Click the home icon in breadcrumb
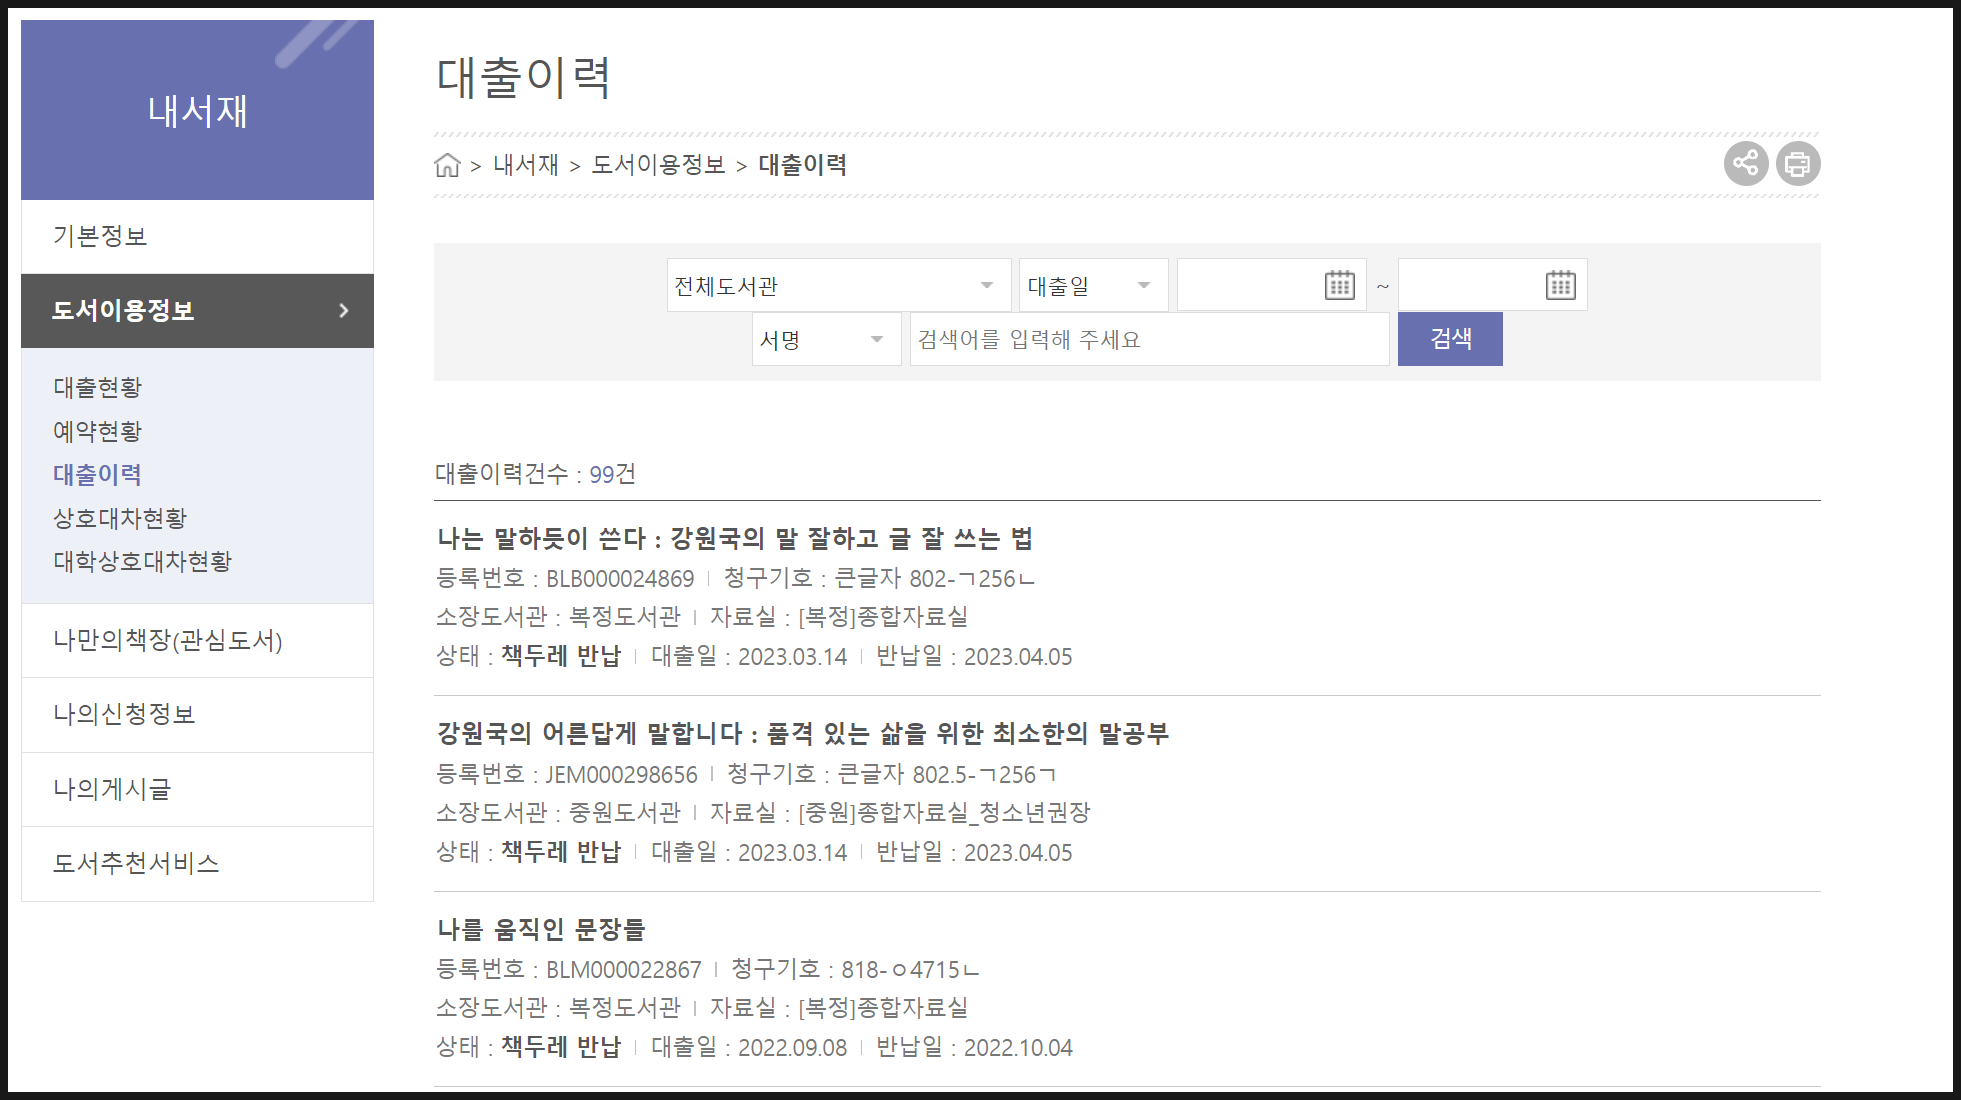This screenshot has height=1100, width=1961. pyautogui.click(x=447, y=165)
